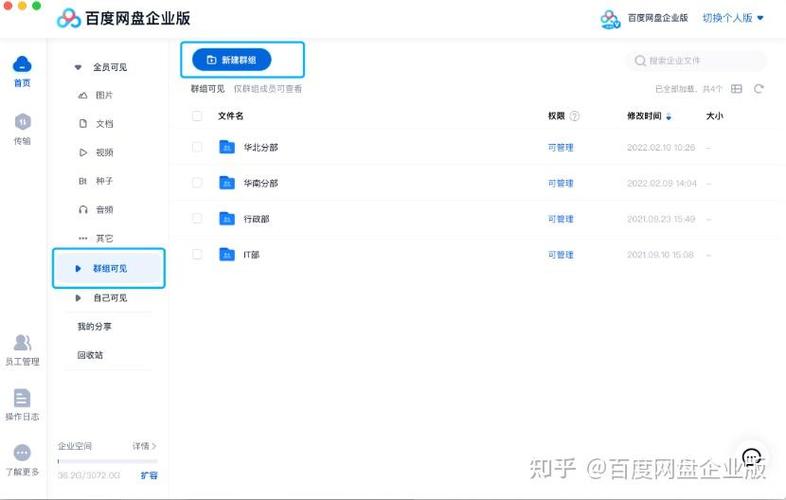Open the 华北分部 folder name
The height and width of the screenshot is (500, 786).
261,147
